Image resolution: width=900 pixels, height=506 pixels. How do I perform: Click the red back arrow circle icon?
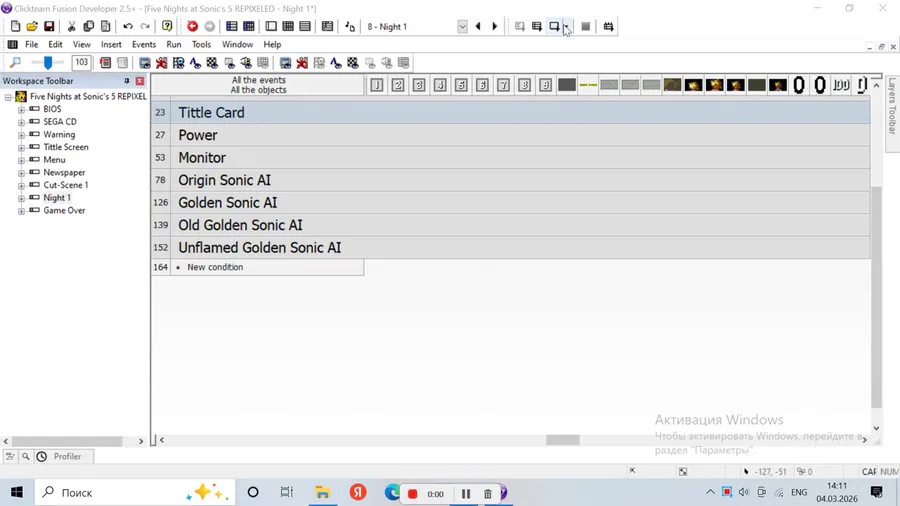(x=192, y=26)
